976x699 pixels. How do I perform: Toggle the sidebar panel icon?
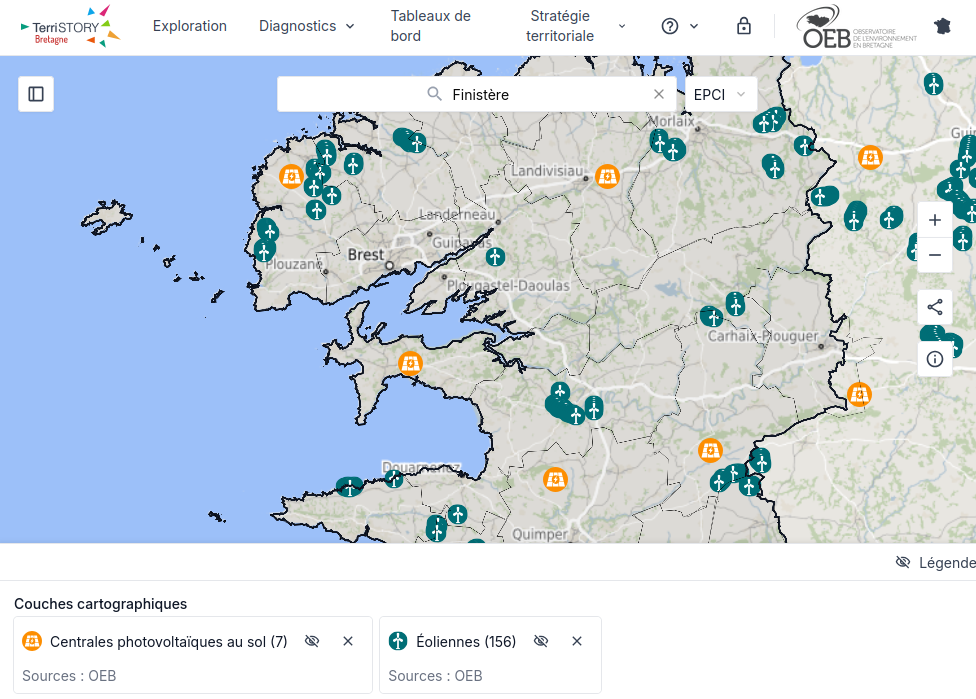coord(36,94)
